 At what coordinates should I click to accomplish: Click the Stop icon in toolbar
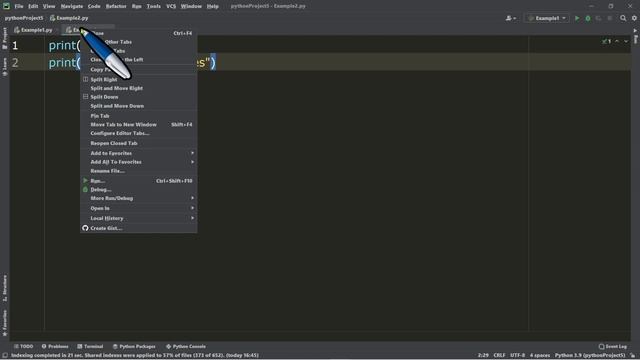(x=610, y=18)
